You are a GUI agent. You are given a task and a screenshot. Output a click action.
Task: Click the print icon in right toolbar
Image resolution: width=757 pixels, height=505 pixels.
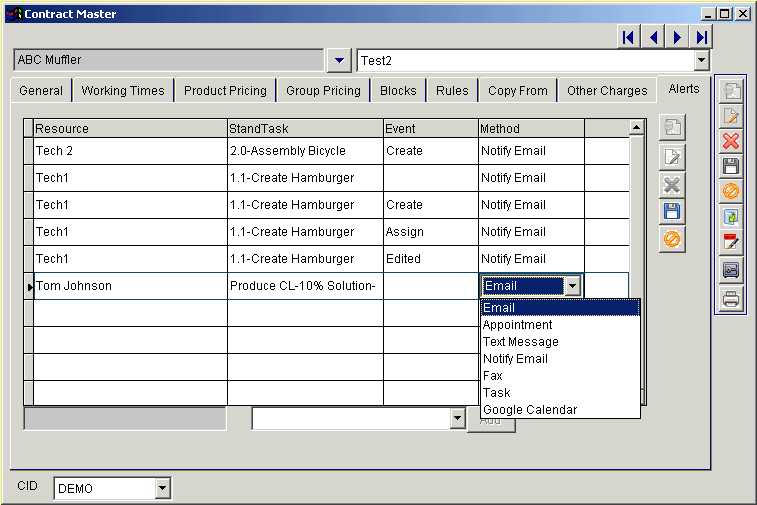coord(731,298)
